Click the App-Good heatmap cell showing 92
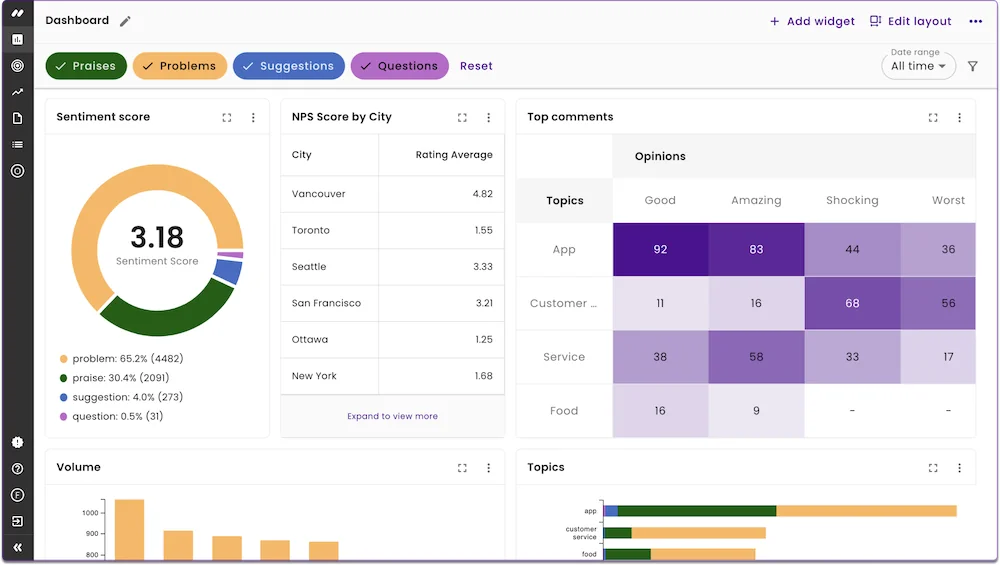This screenshot has width=1000, height=565. (660, 249)
